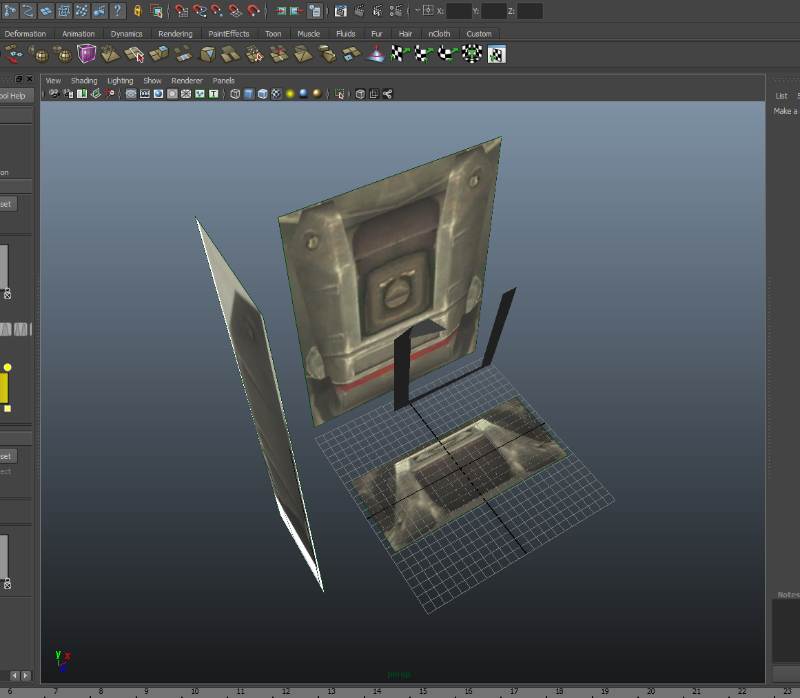Image resolution: width=800 pixels, height=698 pixels.
Task: Open the List menu in right panel
Action: 781,96
